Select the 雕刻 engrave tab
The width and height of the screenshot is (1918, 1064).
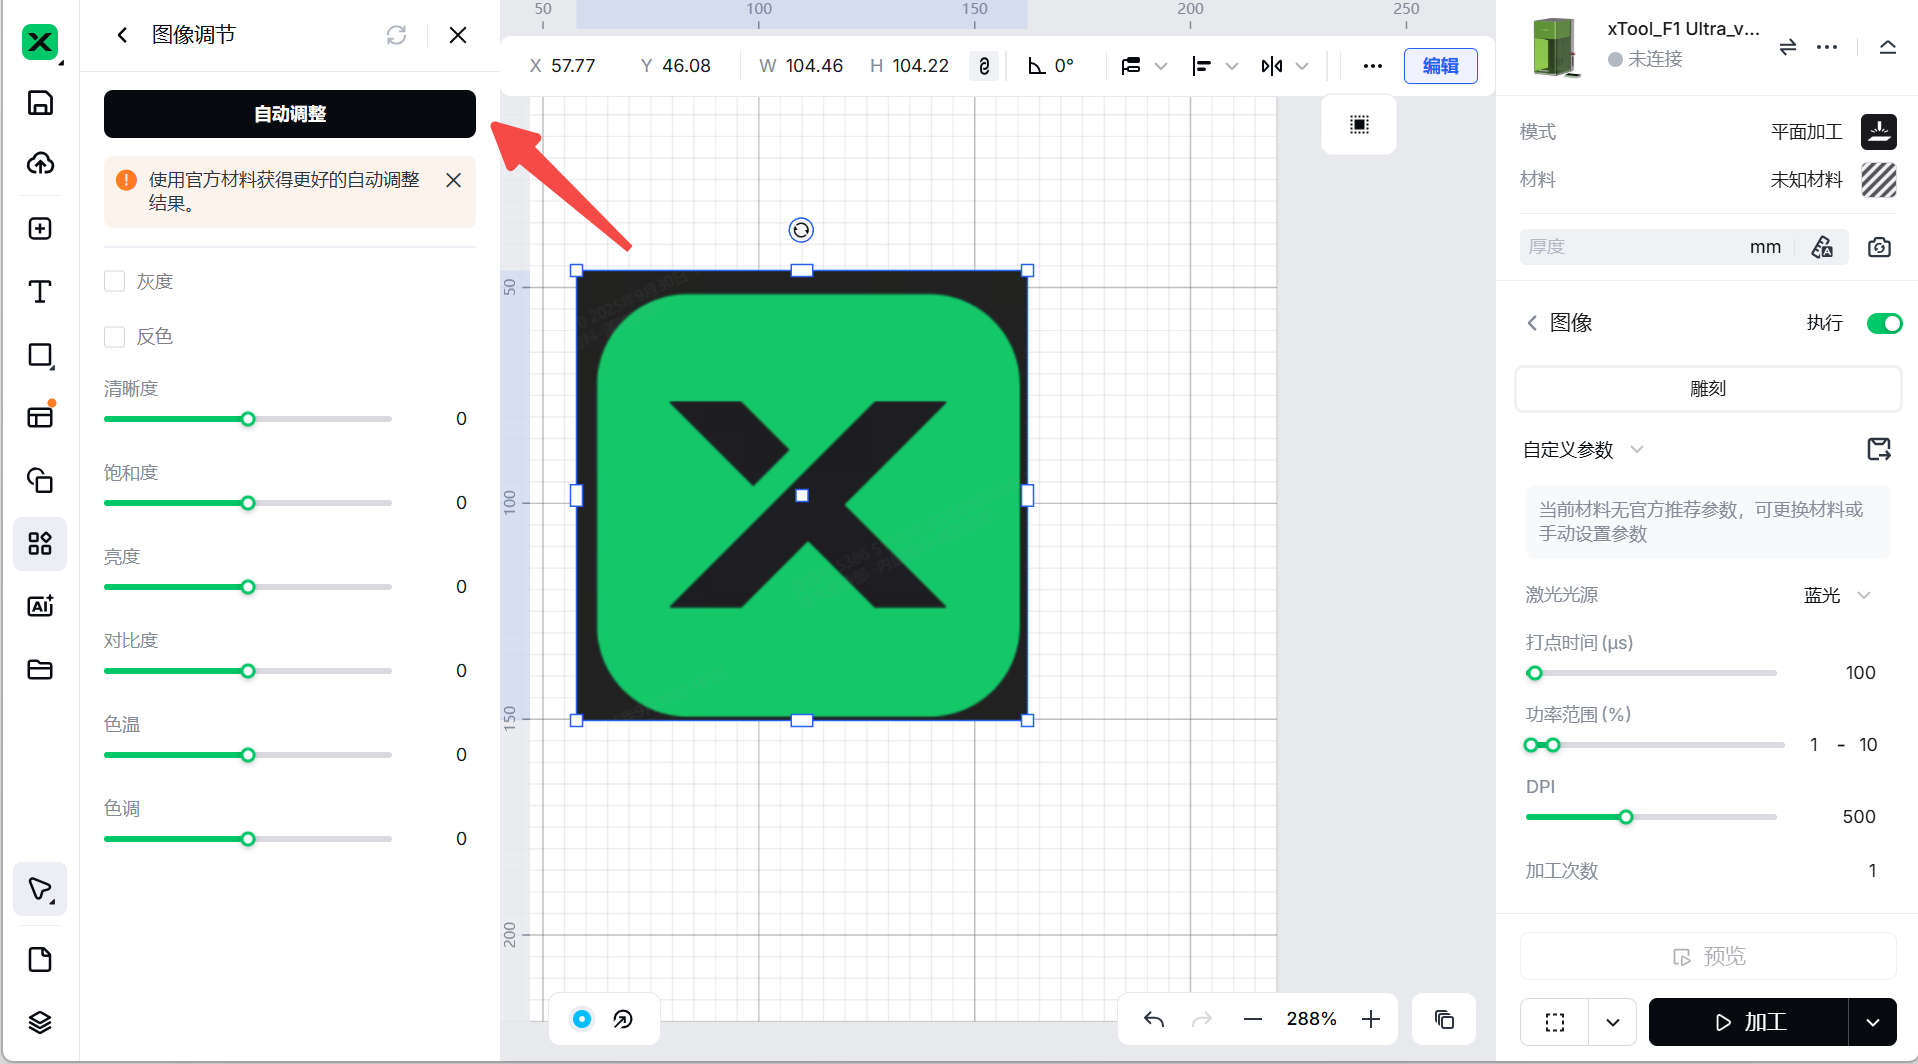tap(1707, 389)
